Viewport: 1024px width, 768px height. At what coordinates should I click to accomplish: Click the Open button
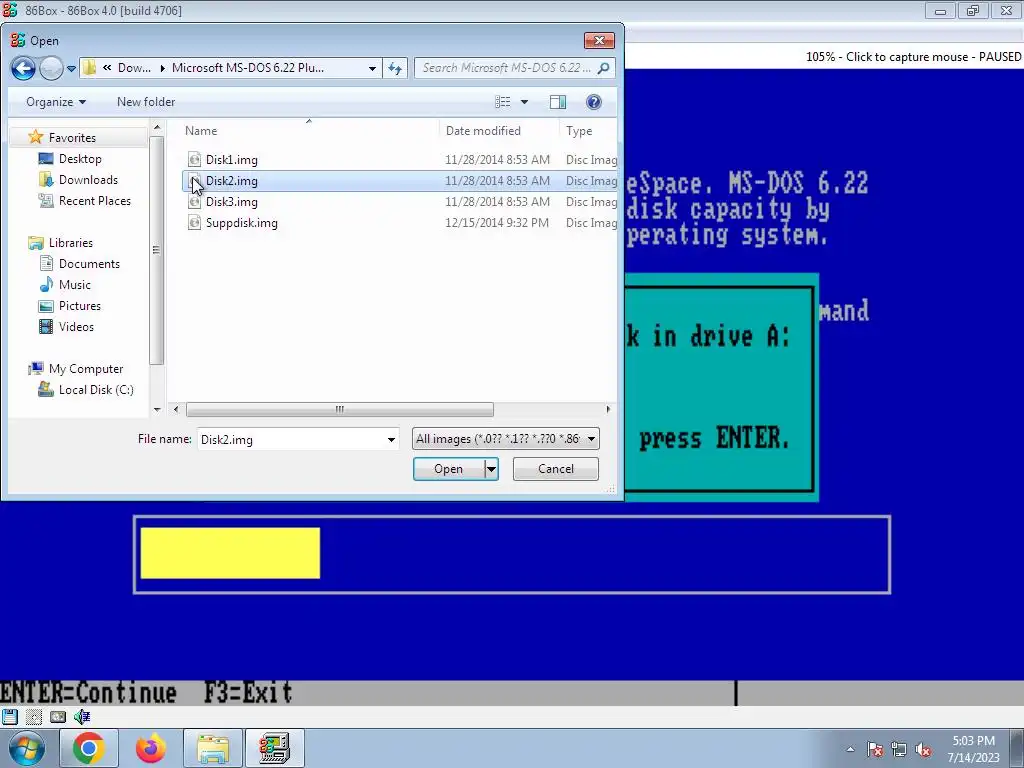pyautogui.click(x=449, y=469)
